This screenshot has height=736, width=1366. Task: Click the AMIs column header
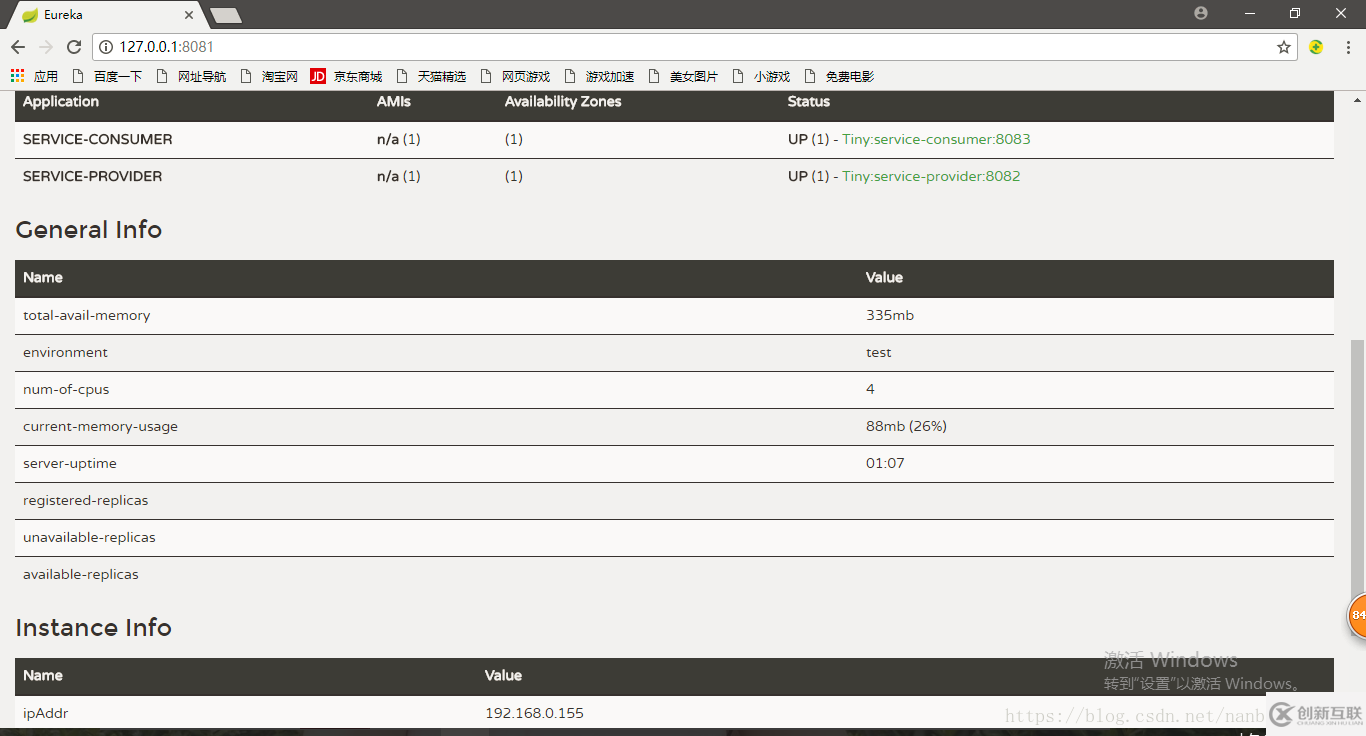coord(394,101)
